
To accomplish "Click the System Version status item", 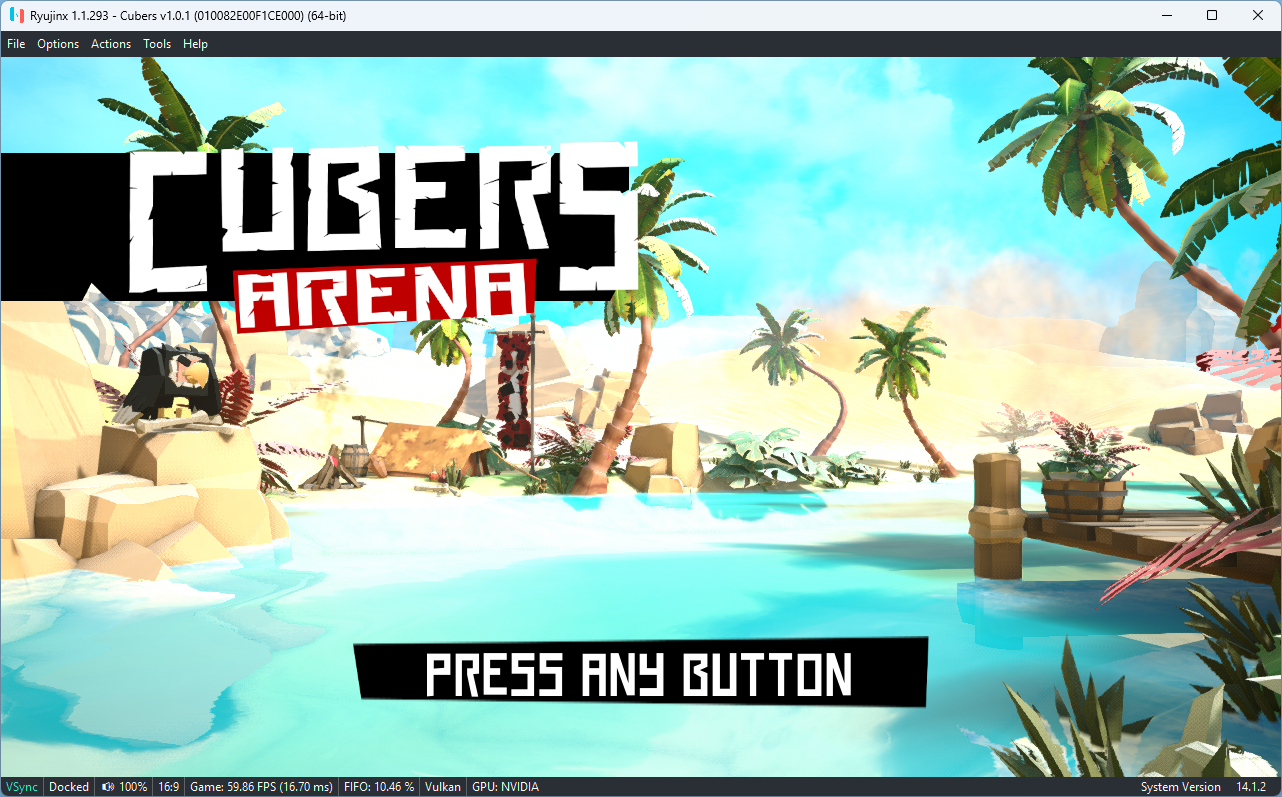I will click(x=1181, y=786).
